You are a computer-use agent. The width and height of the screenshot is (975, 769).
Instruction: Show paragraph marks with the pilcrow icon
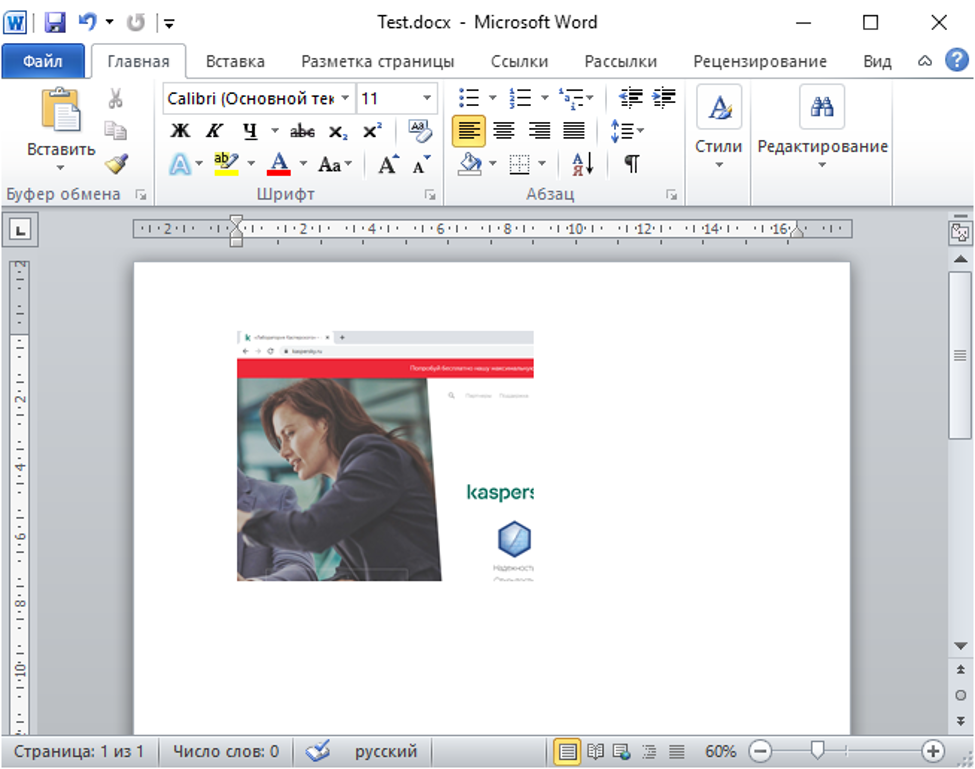pyautogui.click(x=631, y=164)
